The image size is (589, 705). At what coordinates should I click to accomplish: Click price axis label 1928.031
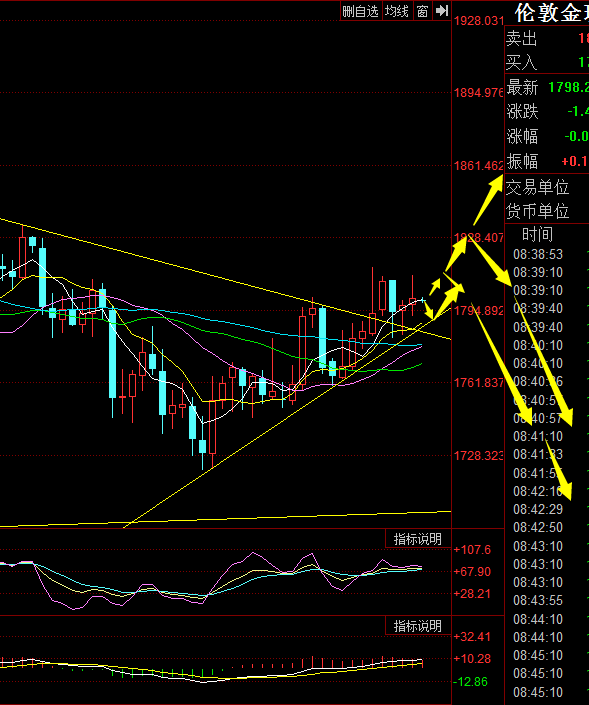[479, 21]
